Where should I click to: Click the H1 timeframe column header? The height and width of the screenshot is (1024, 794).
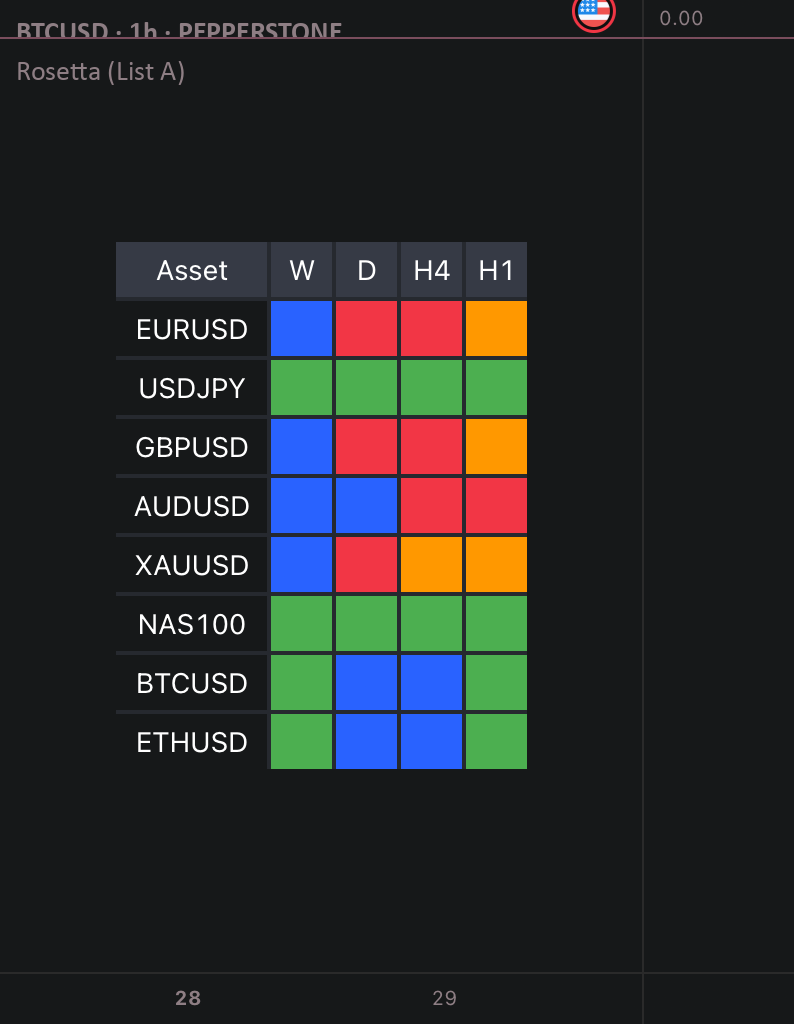pyautogui.click(x=496, y=270)
